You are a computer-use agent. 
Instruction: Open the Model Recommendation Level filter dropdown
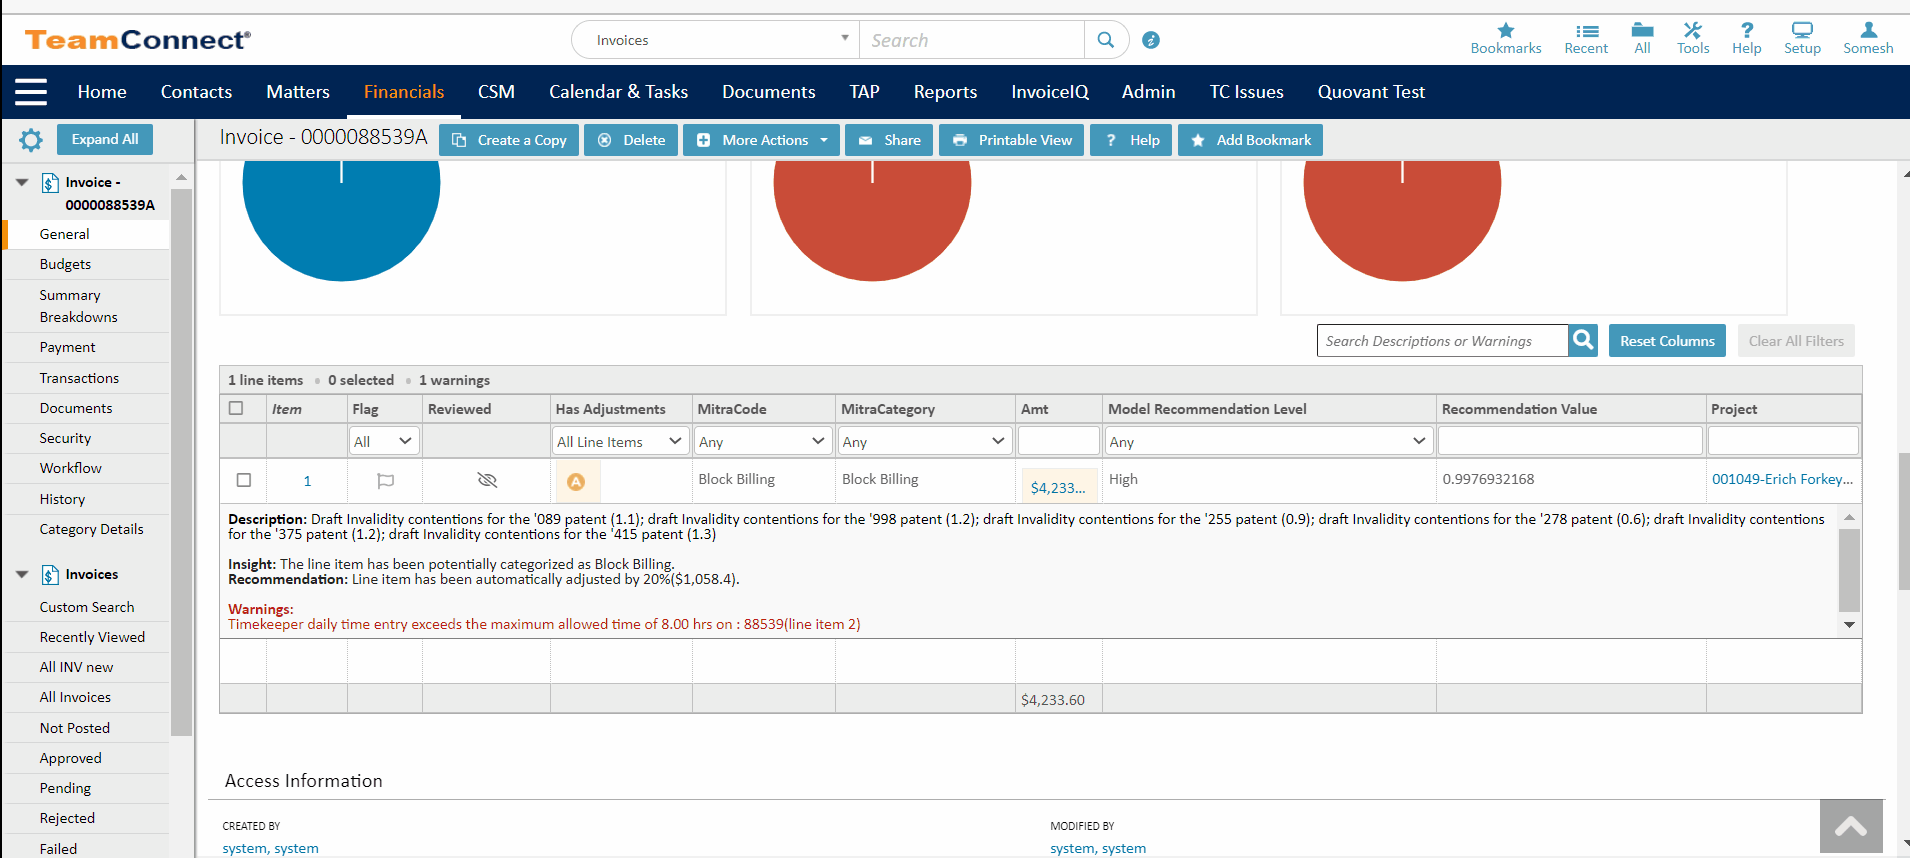pos(1269,441)
